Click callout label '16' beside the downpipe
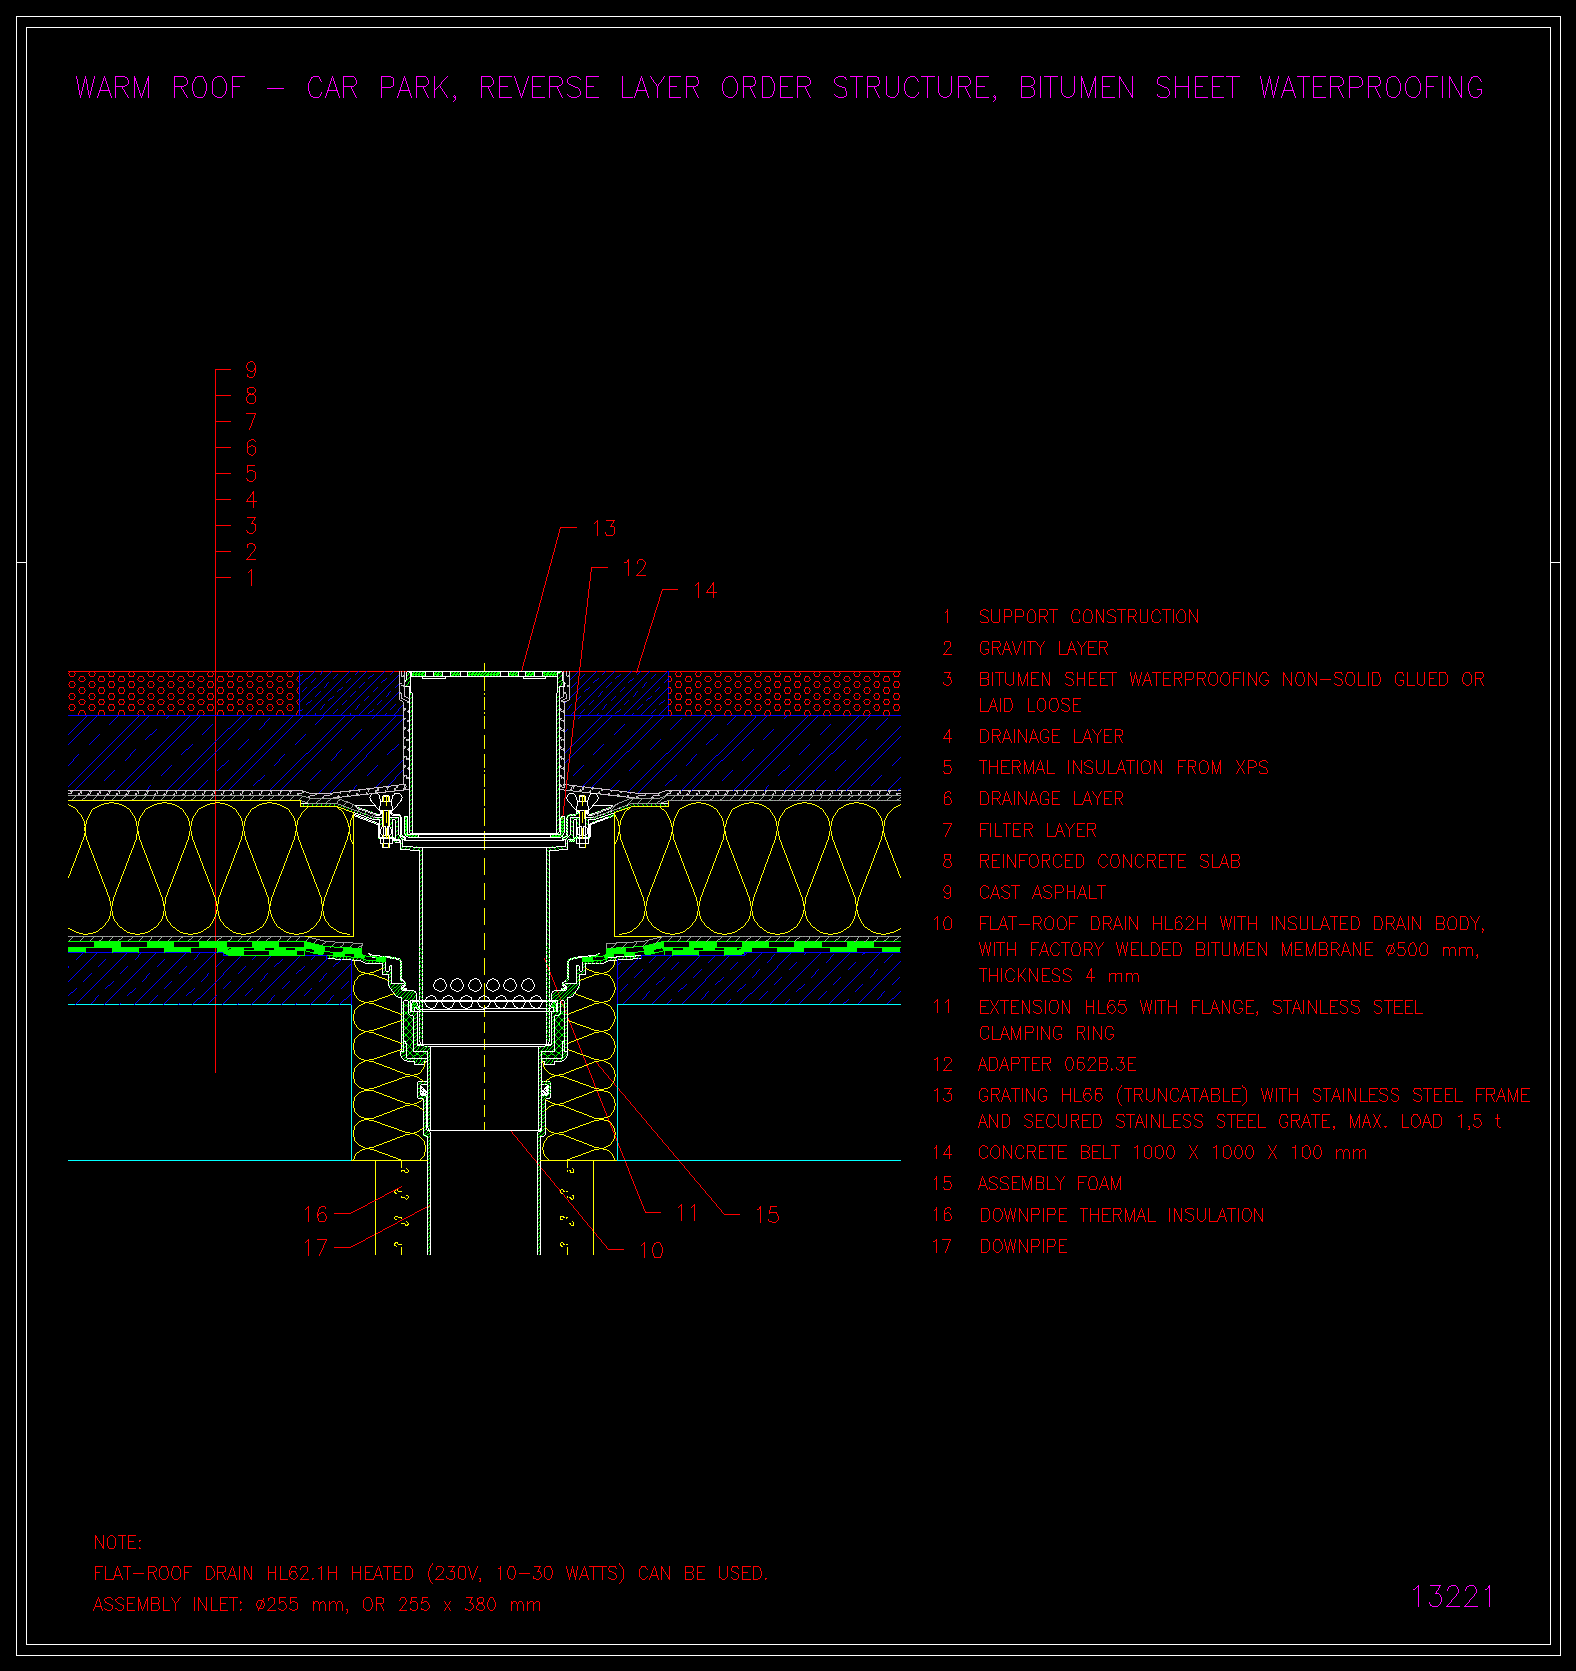 [316, 1214]
